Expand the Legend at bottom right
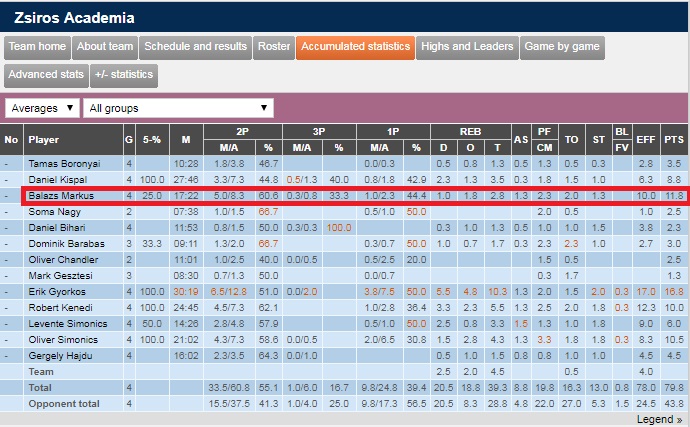This screenshot has height=427, width=690. point(658,419)
